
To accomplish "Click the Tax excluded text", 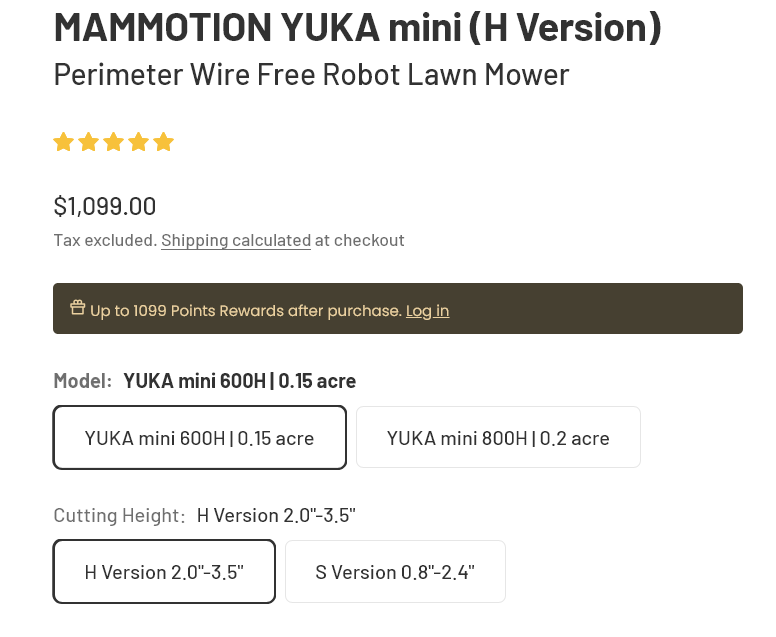I will tap(105, 241).
